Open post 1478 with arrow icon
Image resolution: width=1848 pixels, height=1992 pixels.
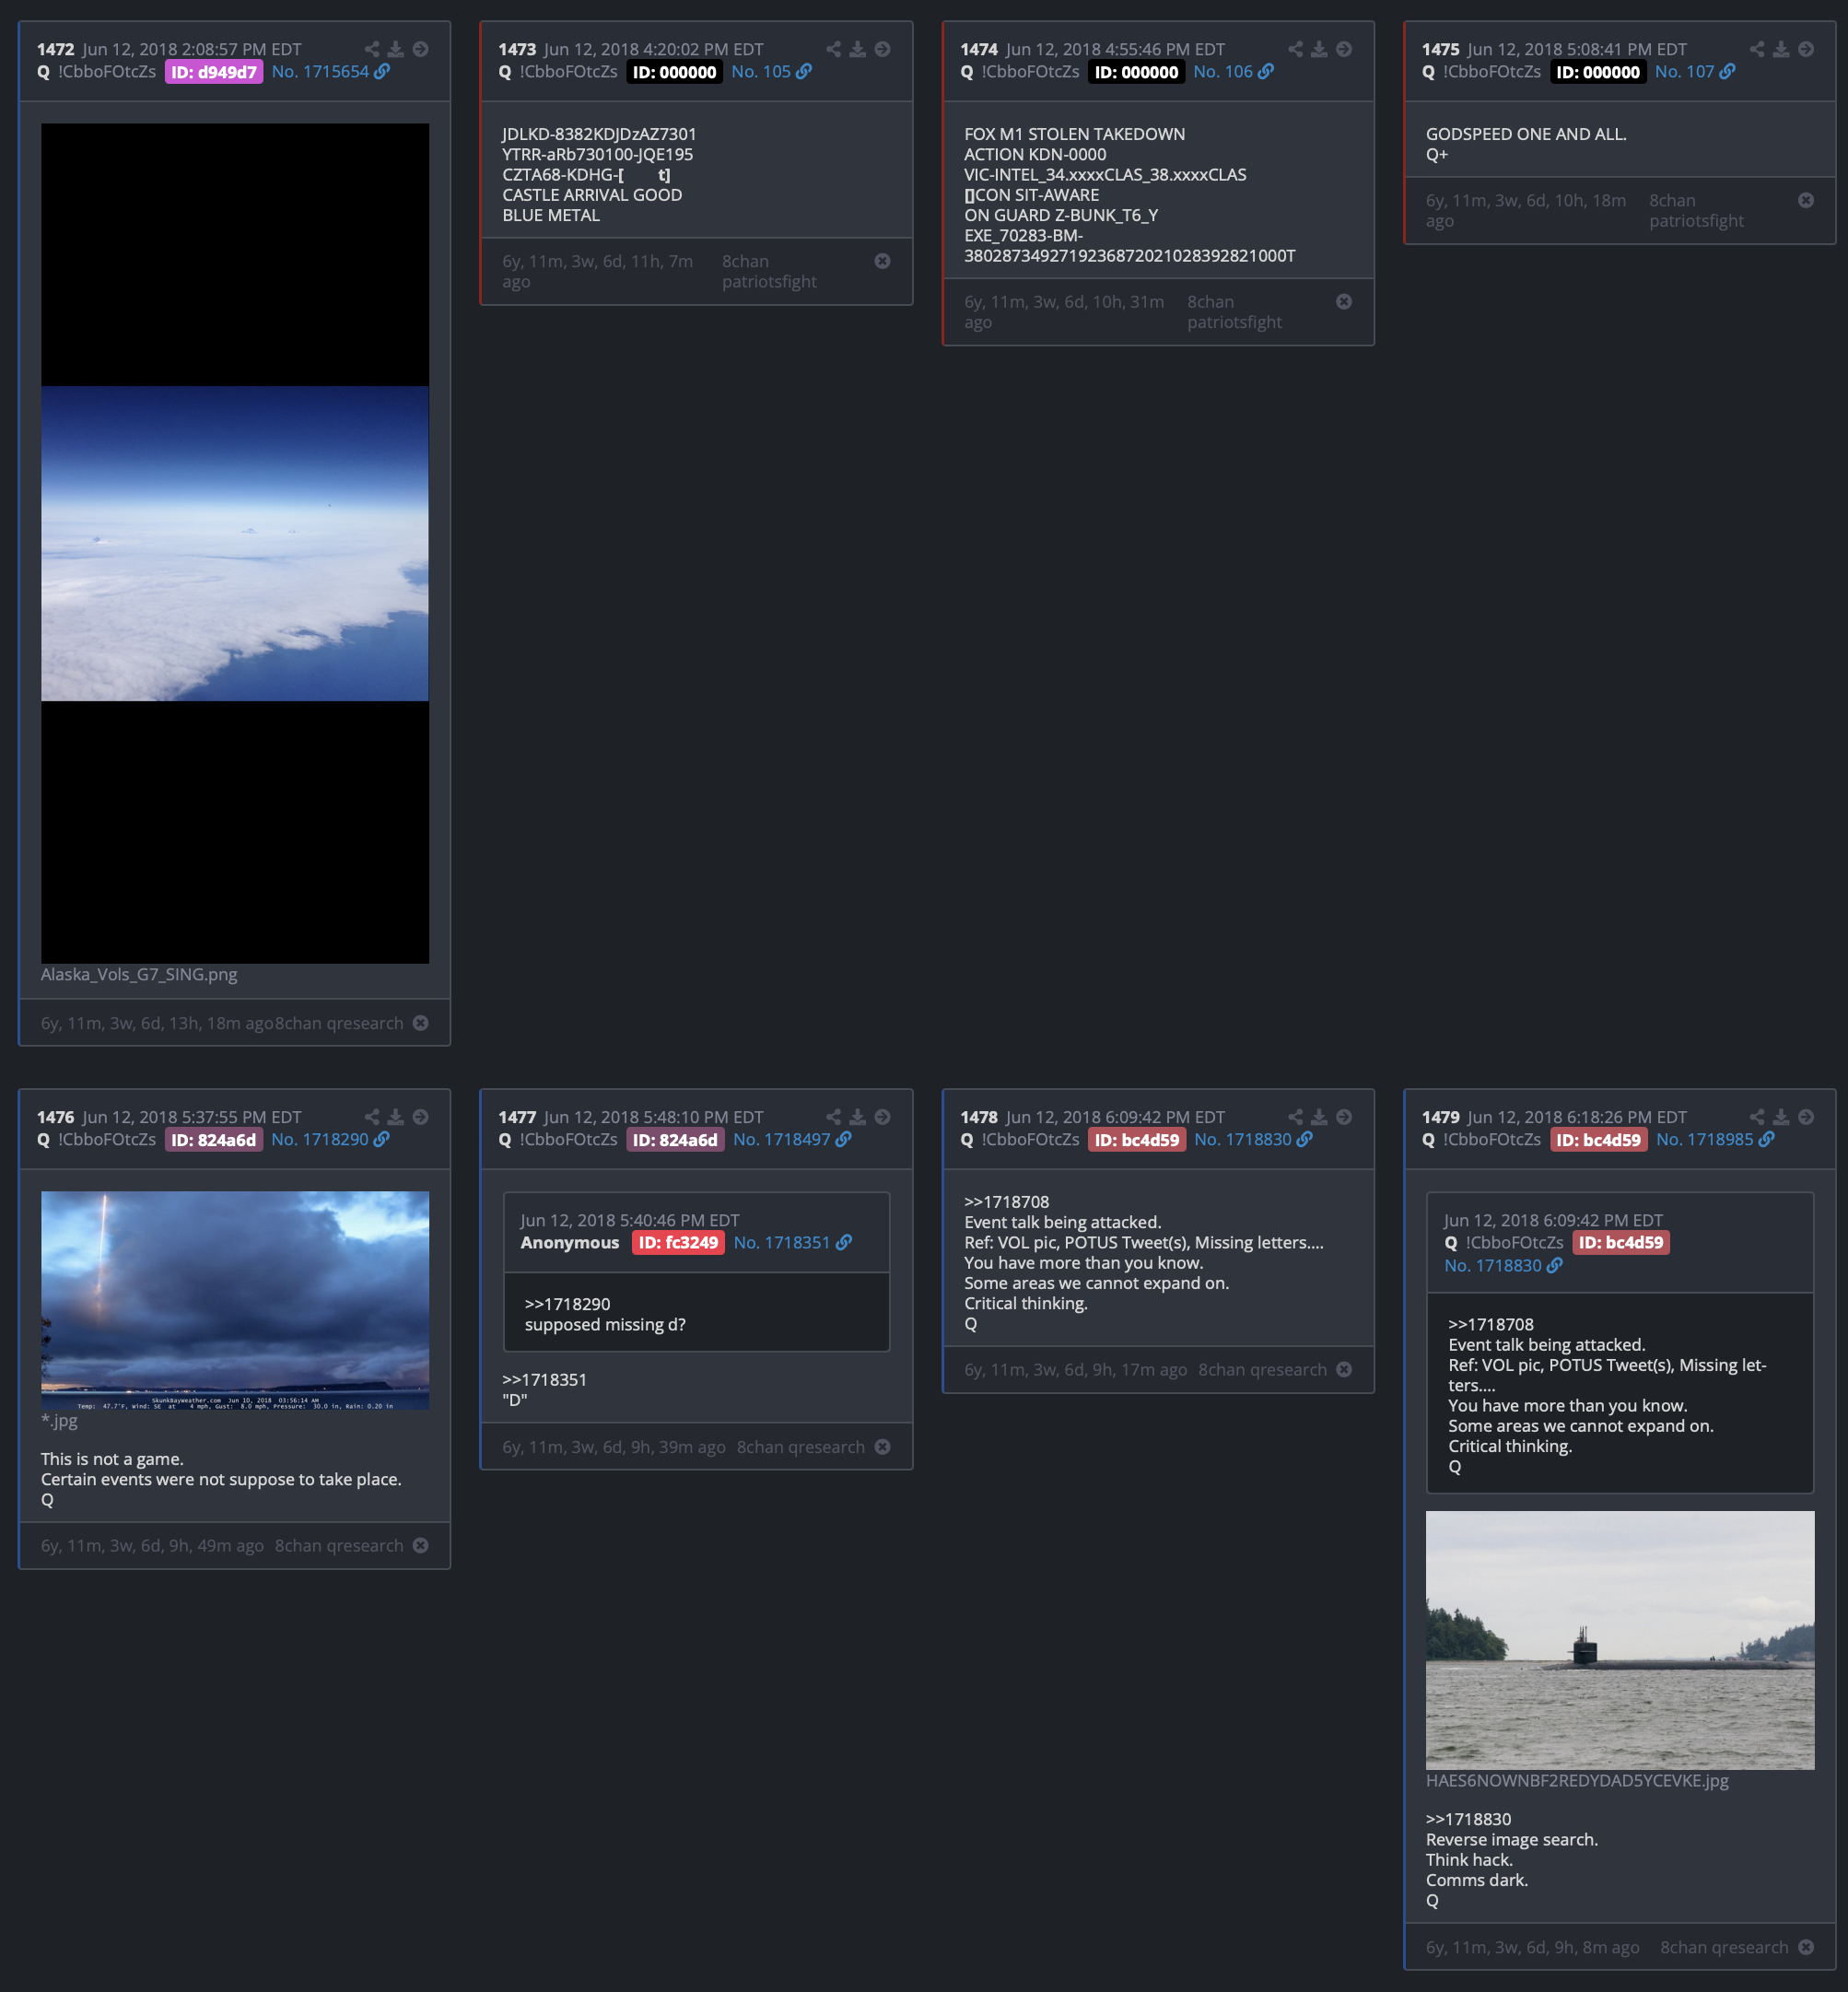coord(1345,1117)
